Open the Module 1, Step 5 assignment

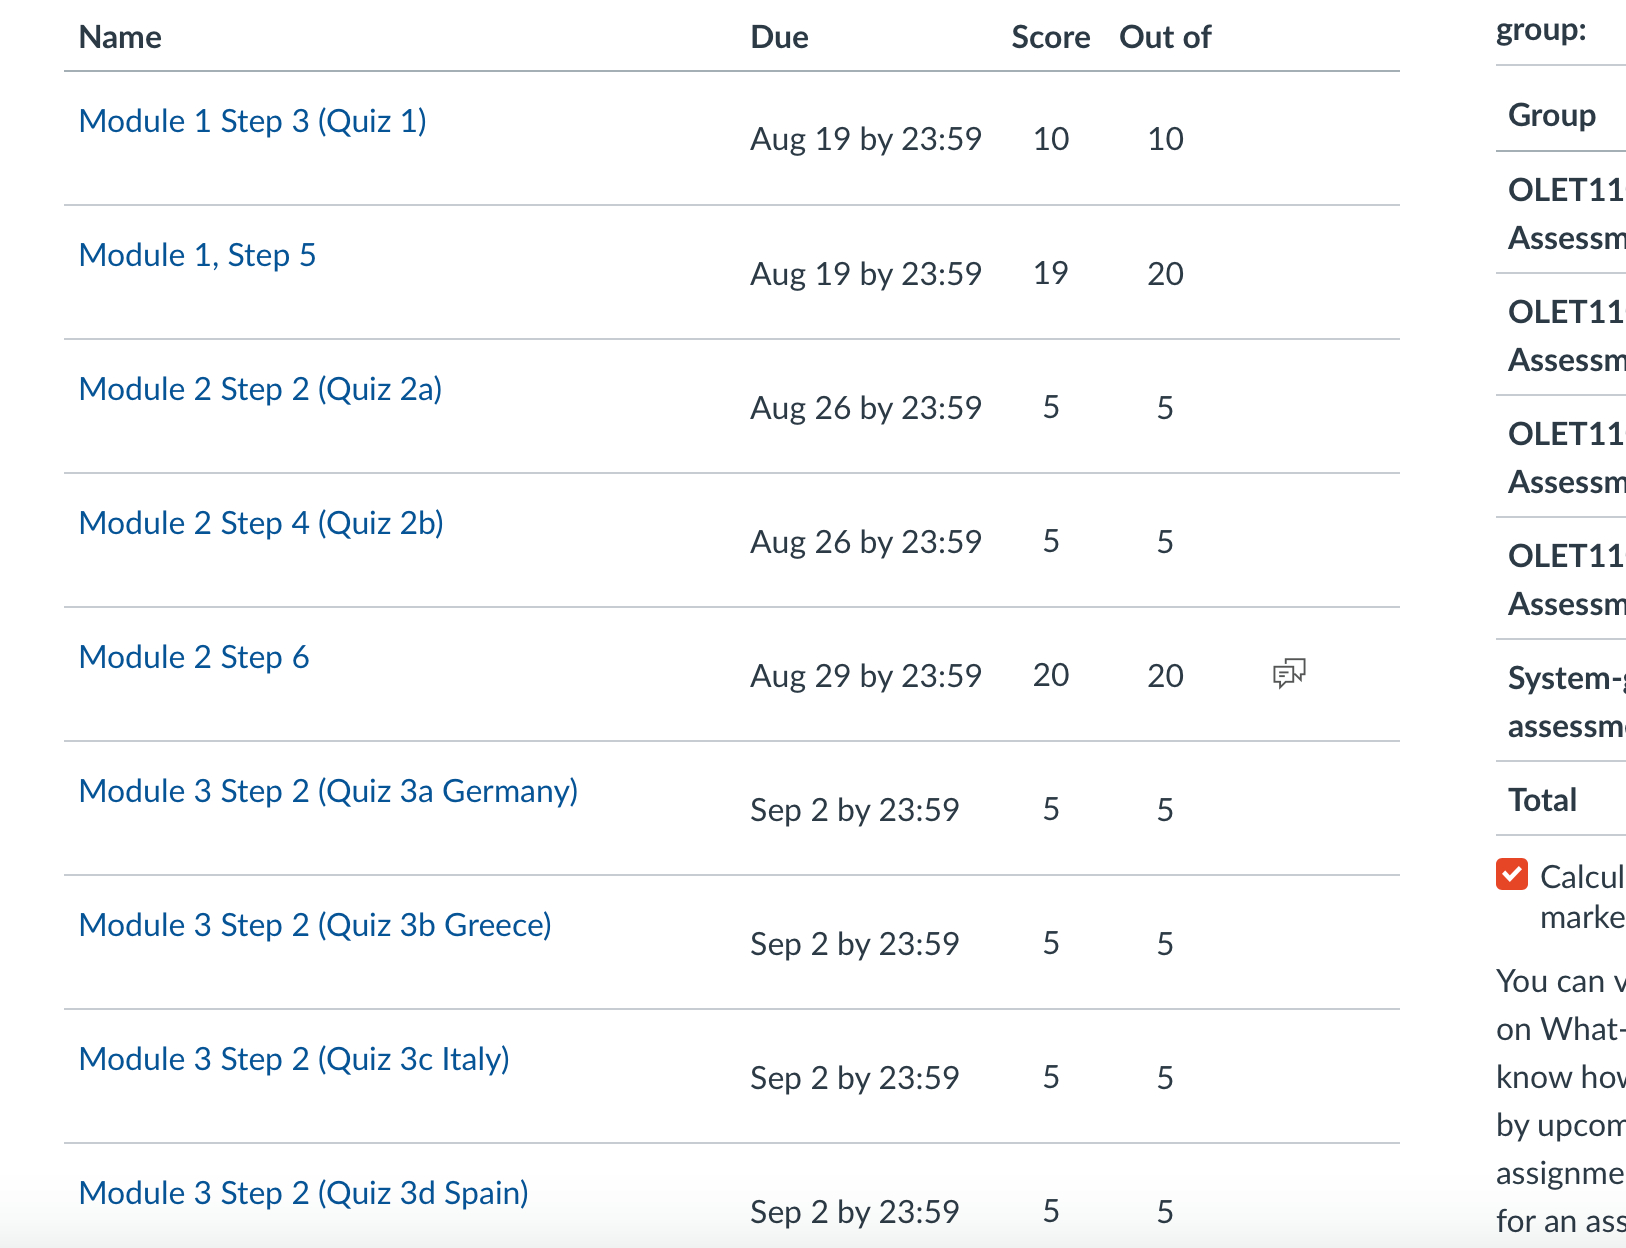pyautogui.click(x=197, y=255)
